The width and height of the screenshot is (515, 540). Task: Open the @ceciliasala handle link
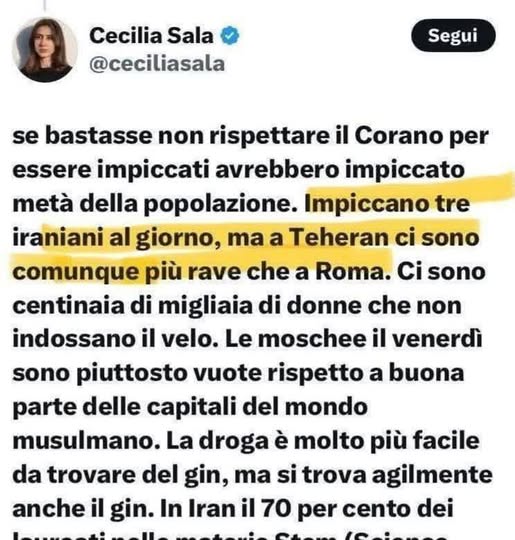click(x=157, y=64)
